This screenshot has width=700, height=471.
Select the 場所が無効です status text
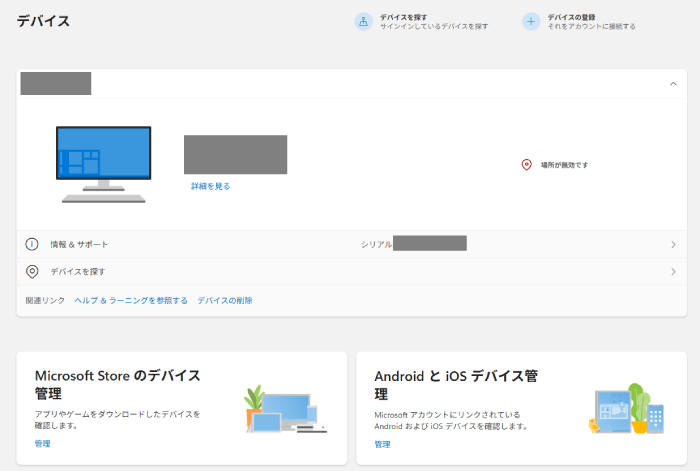(x=564, y=165)
